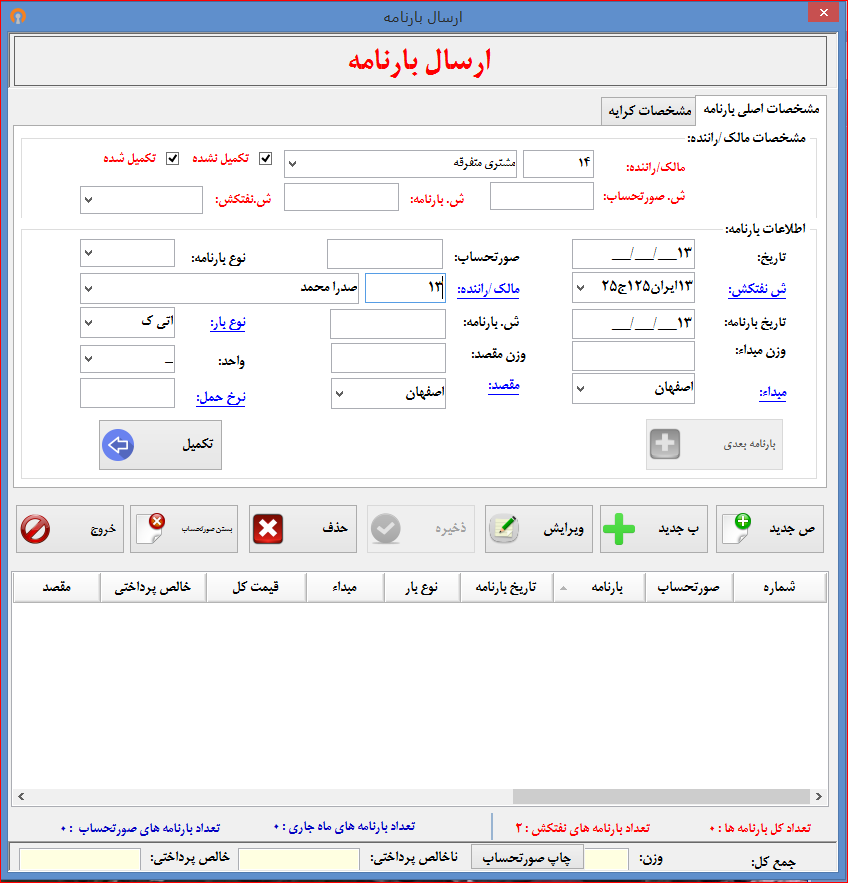Click the red X icon on حذف
Image resolution: width=848 pixels, height=883 pixels.
tap(268, 529)
